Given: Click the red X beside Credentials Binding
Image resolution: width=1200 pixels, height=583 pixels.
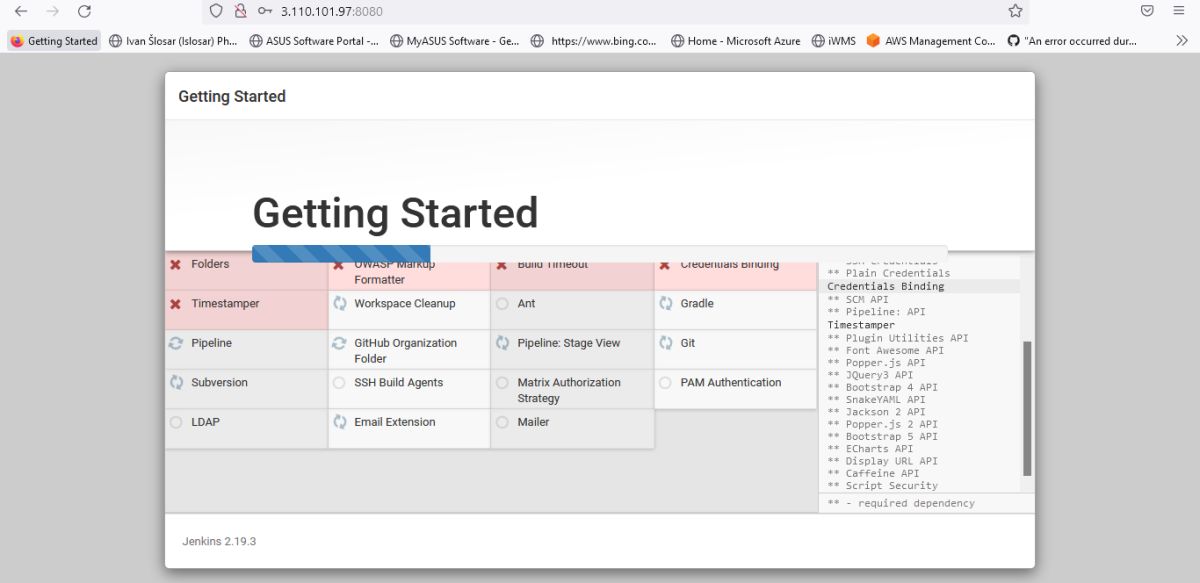Looking at the screenshot, I should [x=665, y=264].
